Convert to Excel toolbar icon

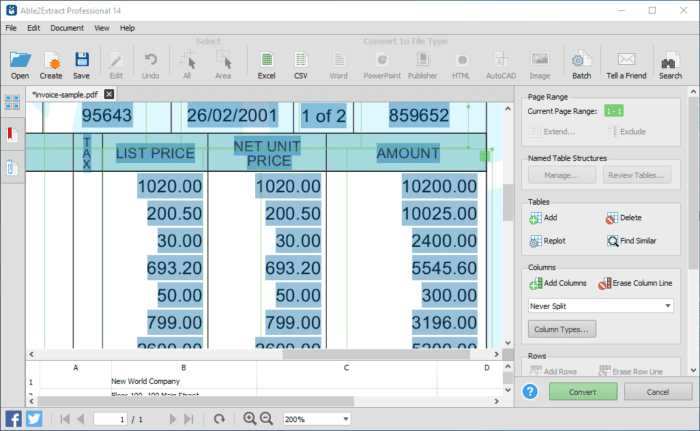click(x=267, y=65)
